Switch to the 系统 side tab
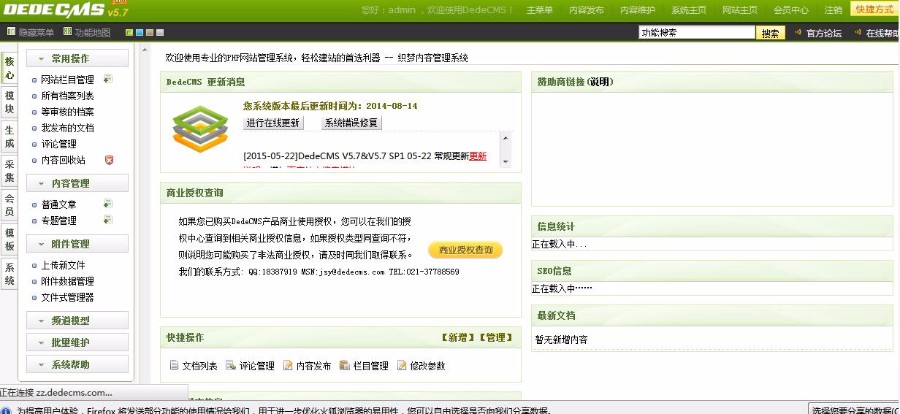 [x=10, y=274]
